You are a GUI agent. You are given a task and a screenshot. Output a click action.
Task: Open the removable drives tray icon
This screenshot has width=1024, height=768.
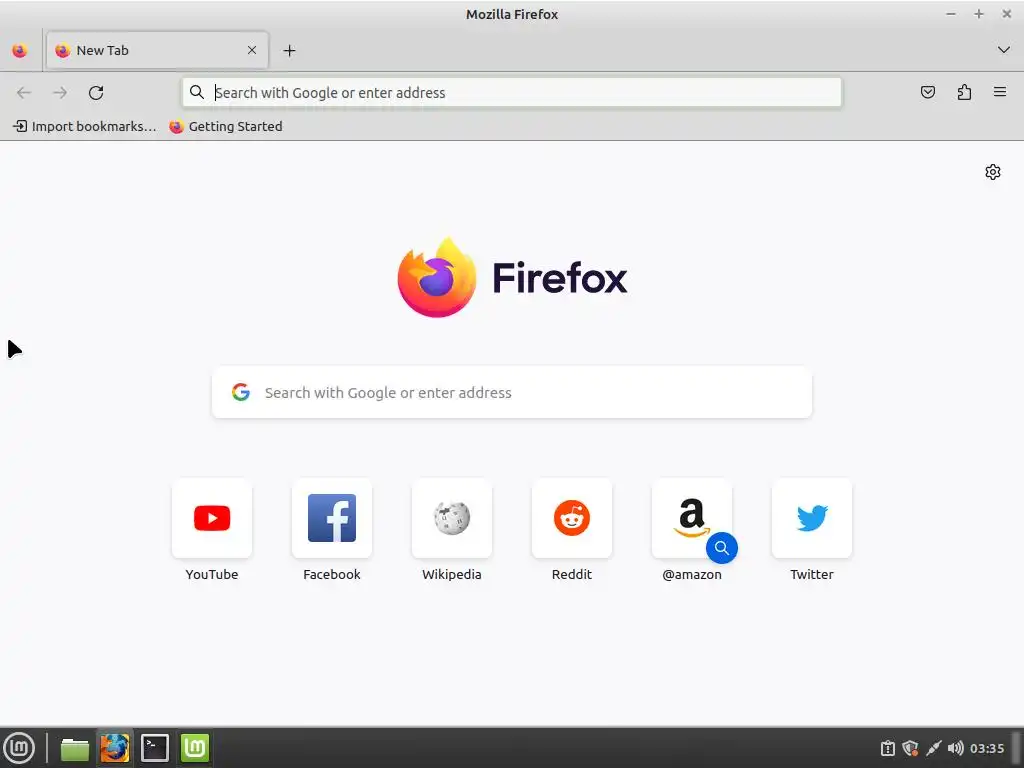coord(888,748)
